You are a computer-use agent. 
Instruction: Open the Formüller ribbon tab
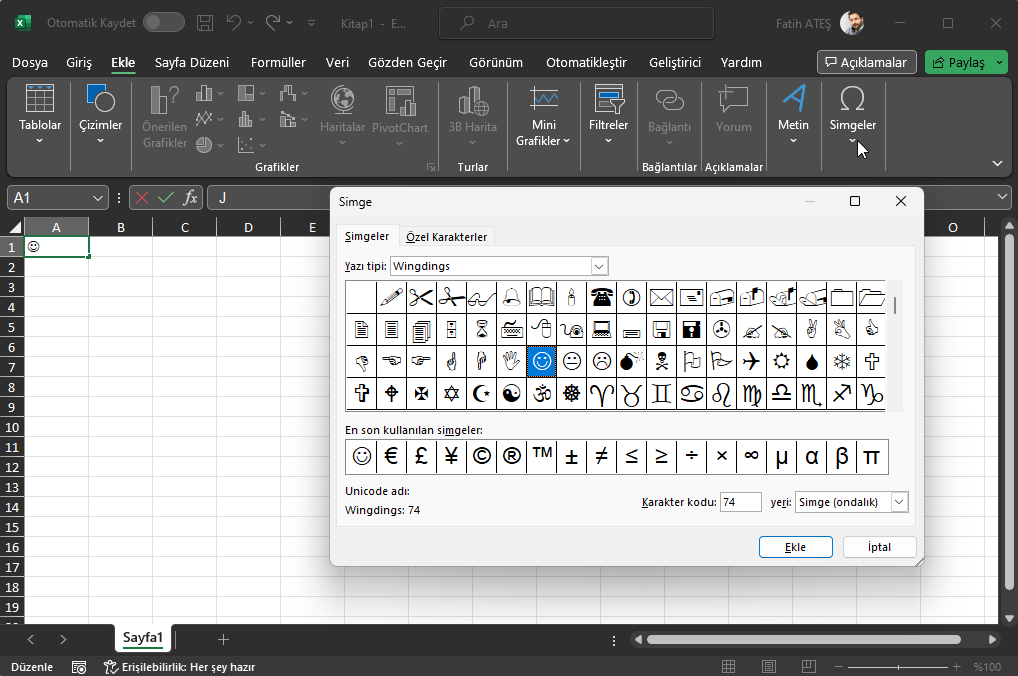[277, 62]
